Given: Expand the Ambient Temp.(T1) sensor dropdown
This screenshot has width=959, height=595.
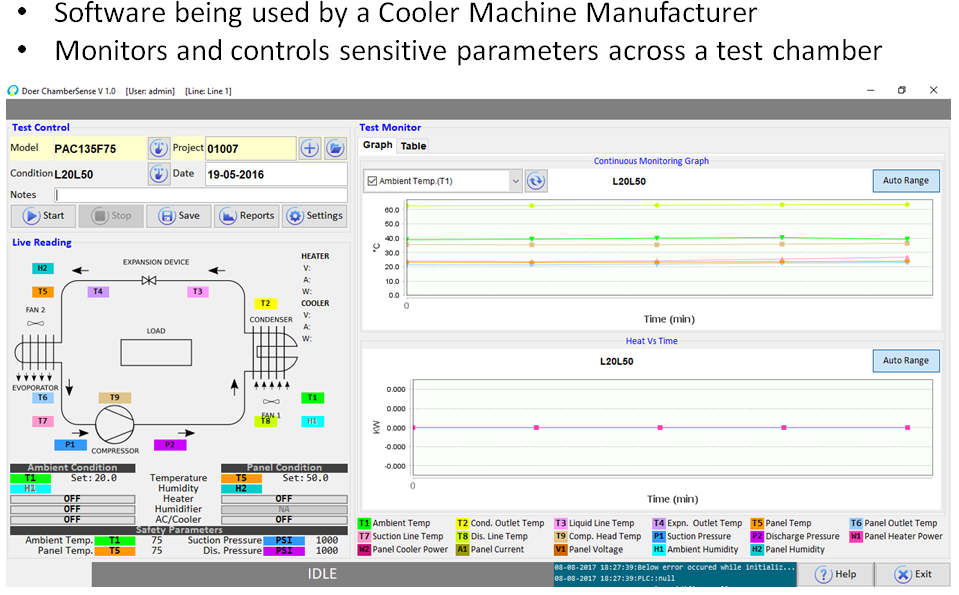Looking at the screenshot, I should [x=516, y=181].
